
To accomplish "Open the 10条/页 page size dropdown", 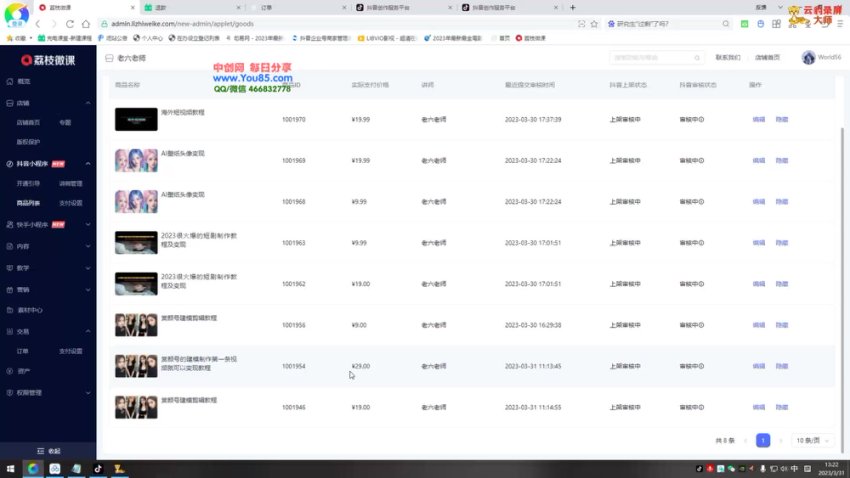I will pos(813,441).
